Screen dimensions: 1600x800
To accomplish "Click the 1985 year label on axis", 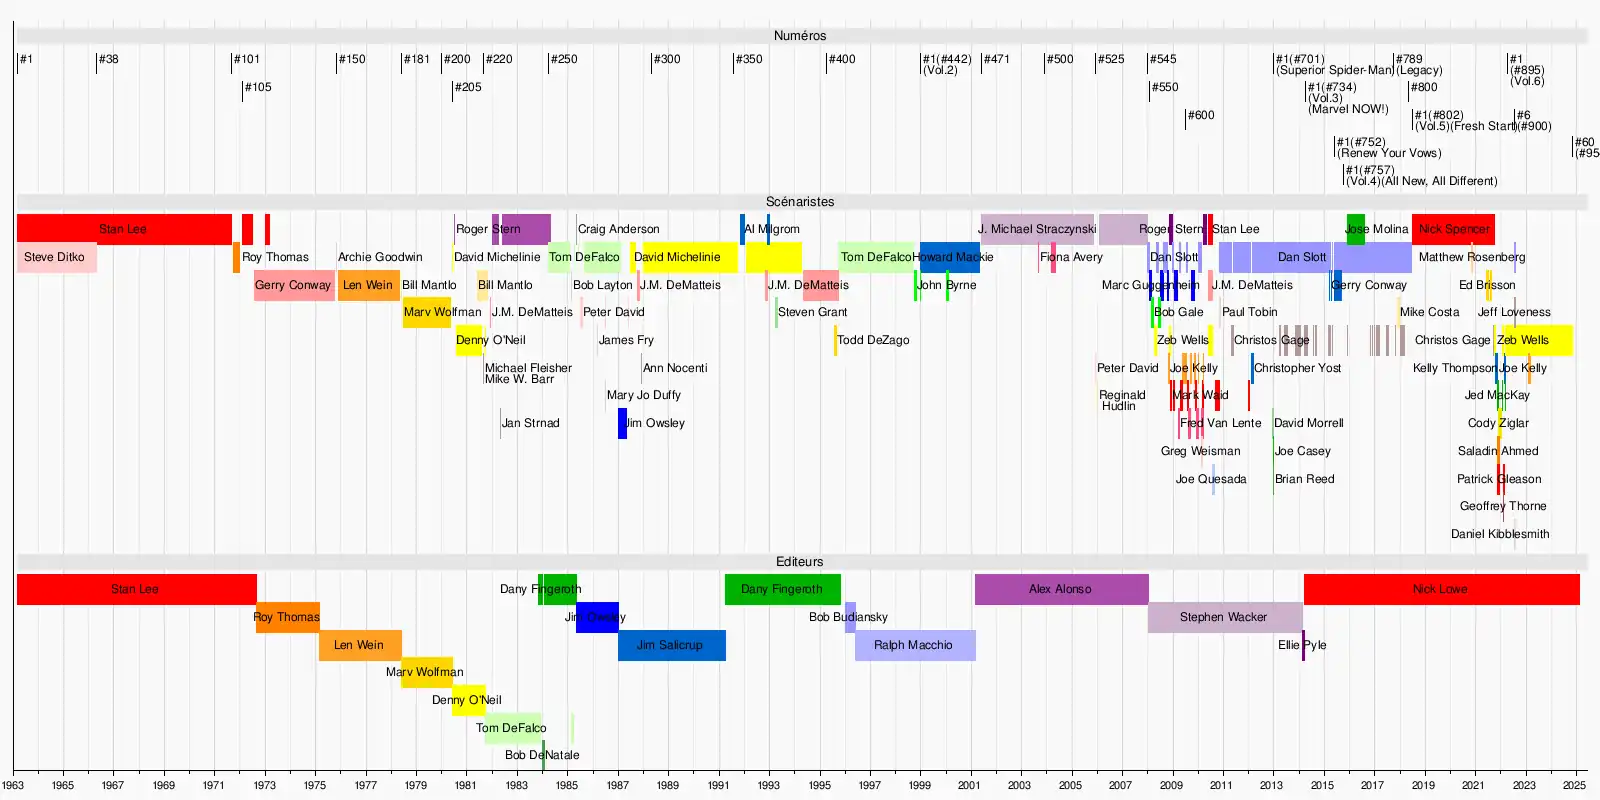I will [566, 785].
